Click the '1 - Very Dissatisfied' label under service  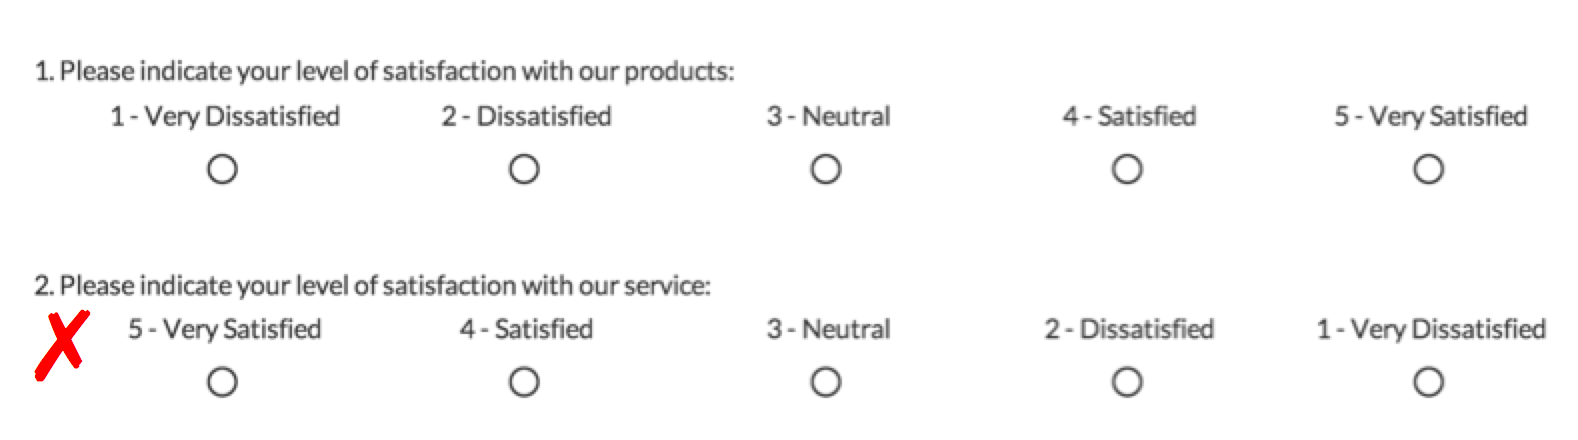tap(1431, 329)
